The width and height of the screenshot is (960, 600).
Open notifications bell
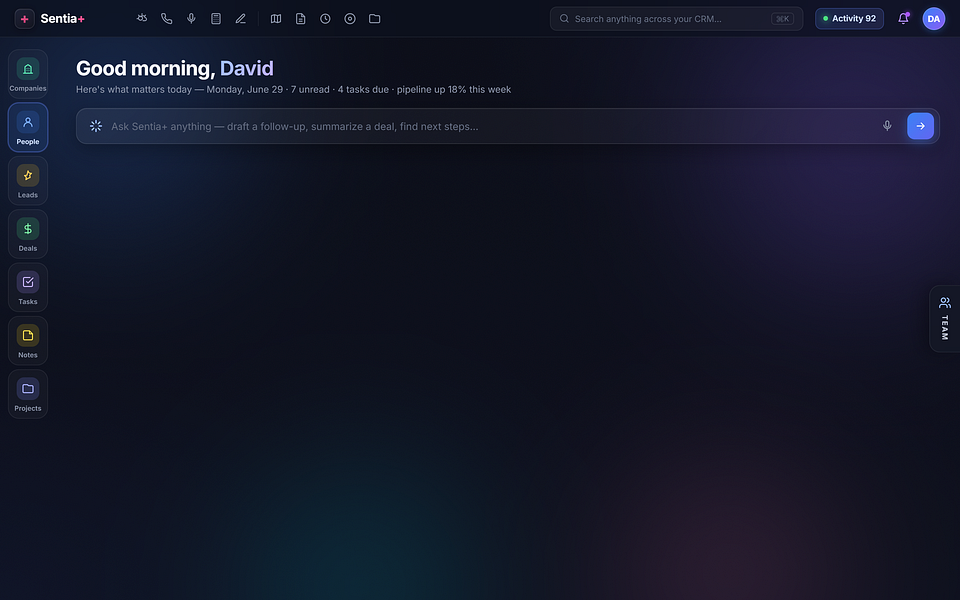coord(903,18)
